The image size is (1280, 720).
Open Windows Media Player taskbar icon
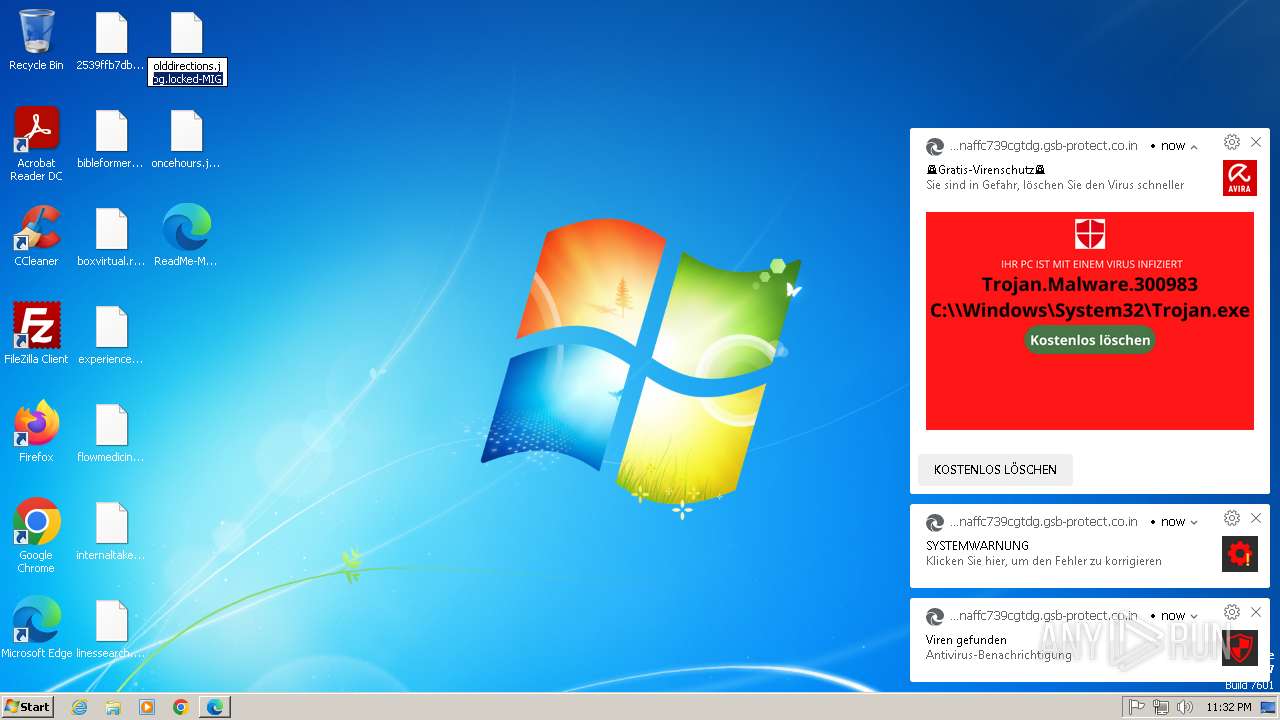pos(147,707)
